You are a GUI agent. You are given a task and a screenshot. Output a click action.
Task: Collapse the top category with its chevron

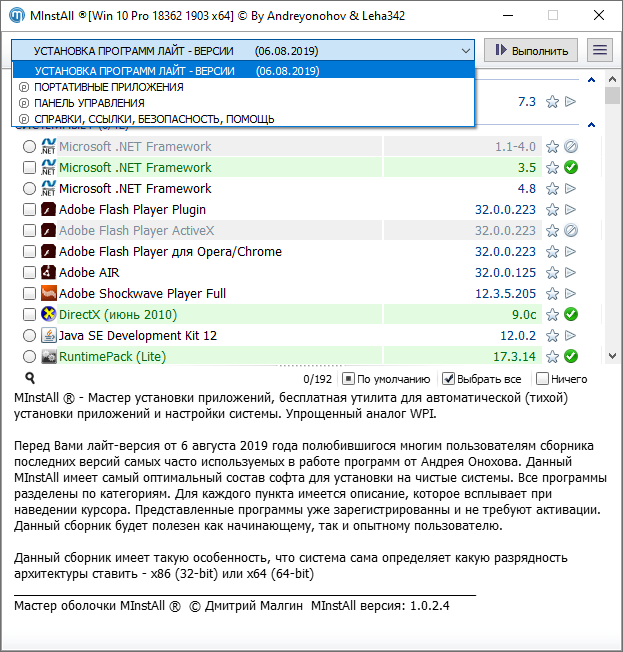click(591, 80)
